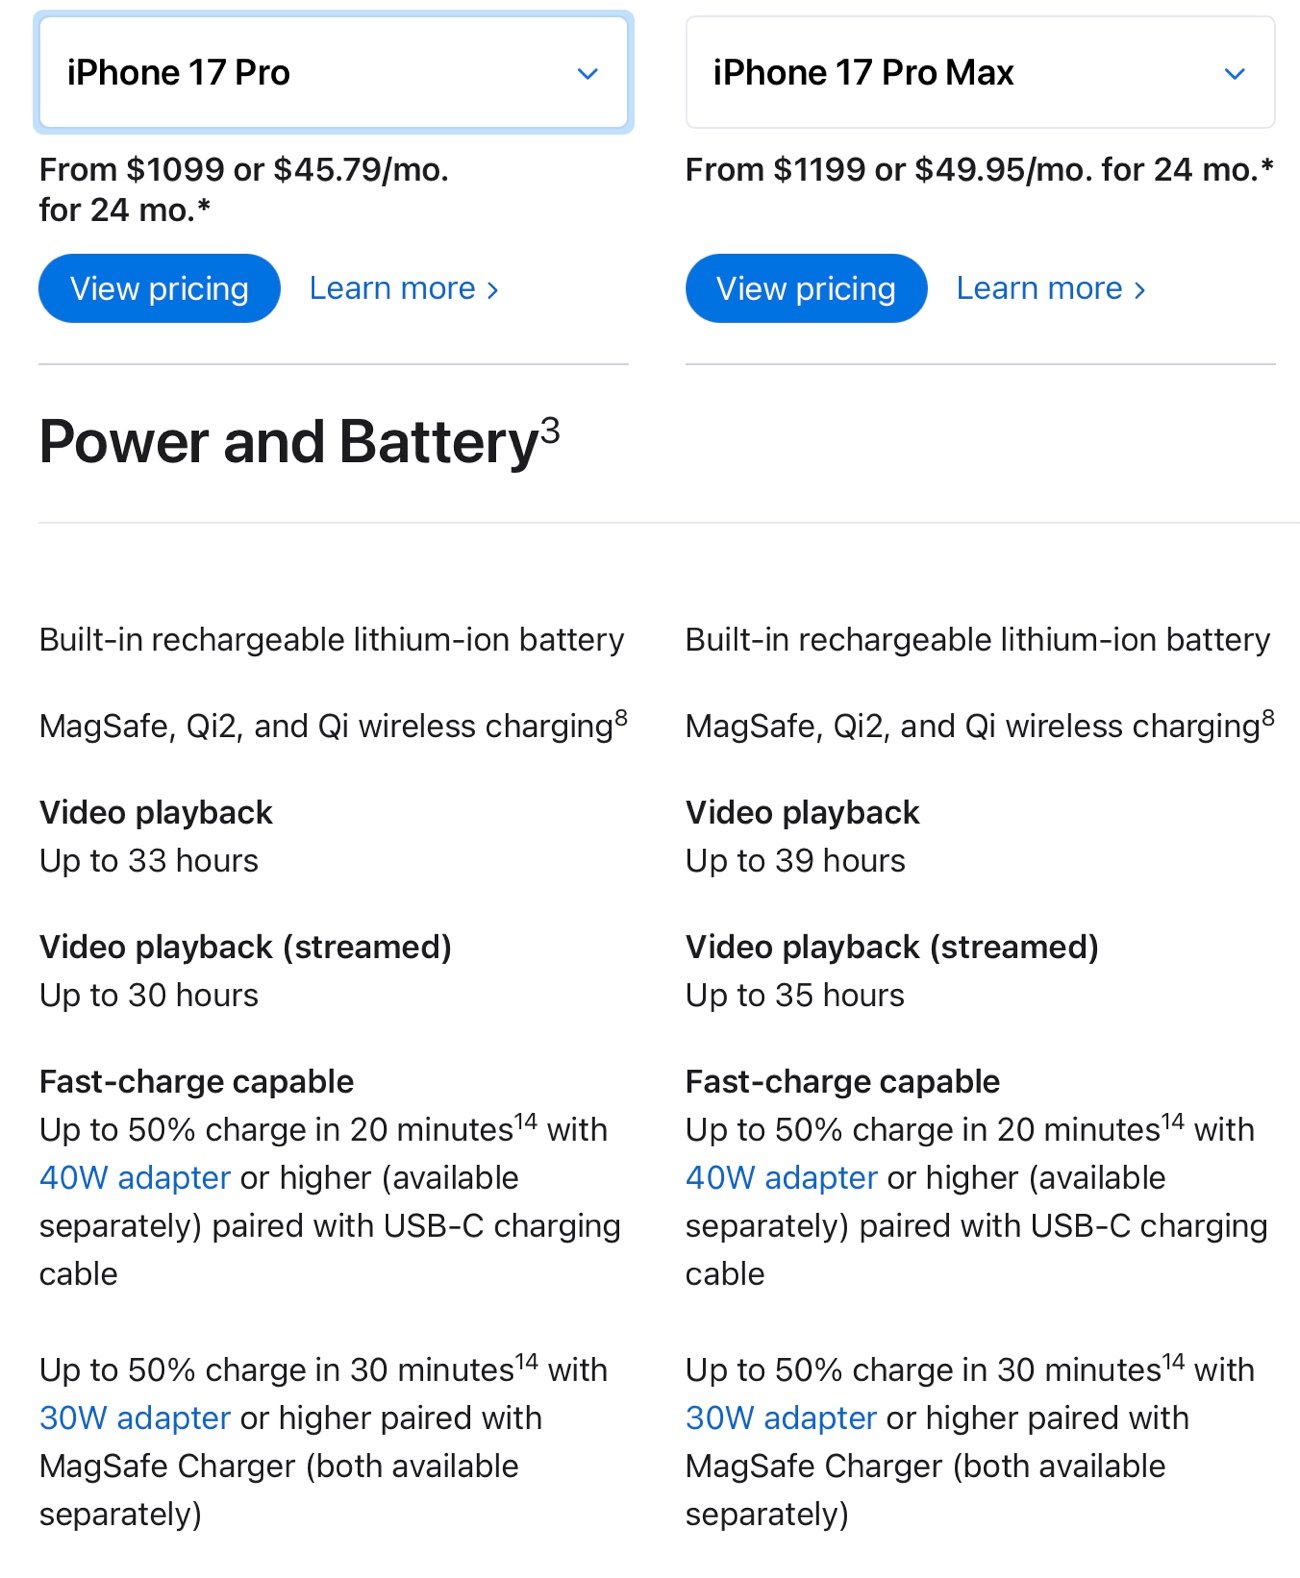Click footnote 14 after Pro Max 20 minutes
This screenshot has height=1578, width=1300.
(x=1173, y=1121)
